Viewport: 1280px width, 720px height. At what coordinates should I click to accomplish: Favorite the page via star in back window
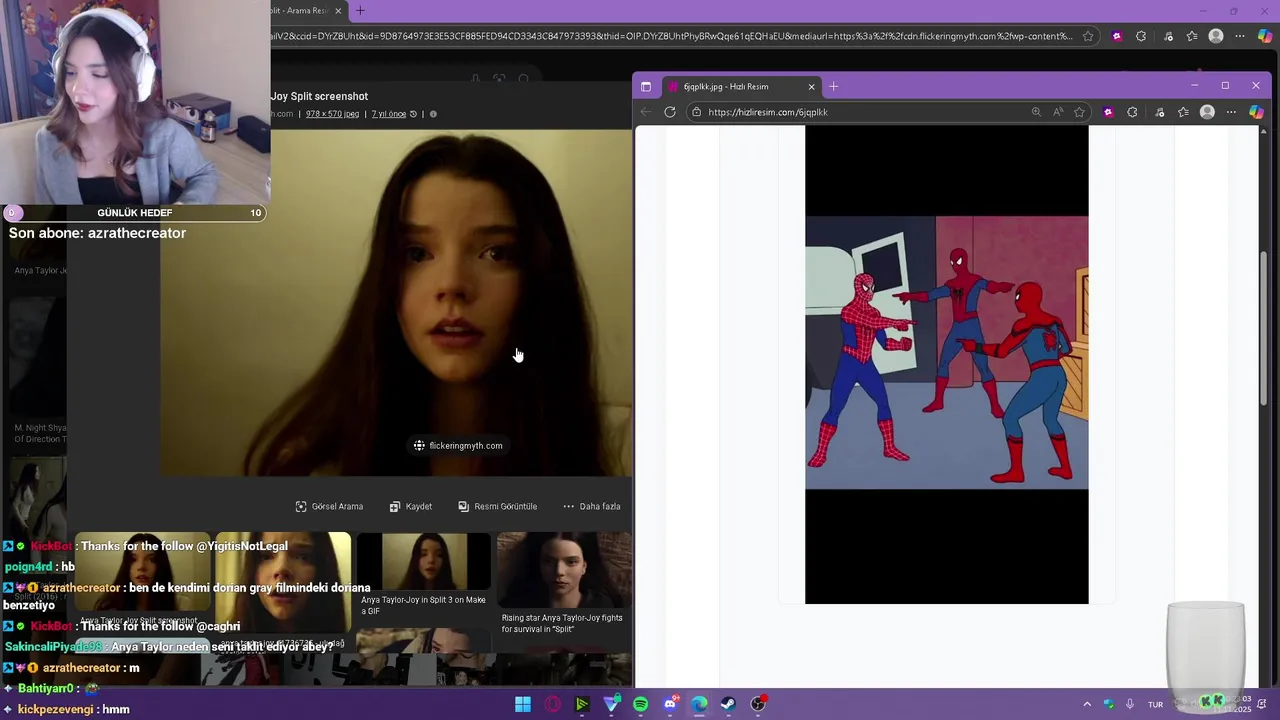pos(1088,36)
